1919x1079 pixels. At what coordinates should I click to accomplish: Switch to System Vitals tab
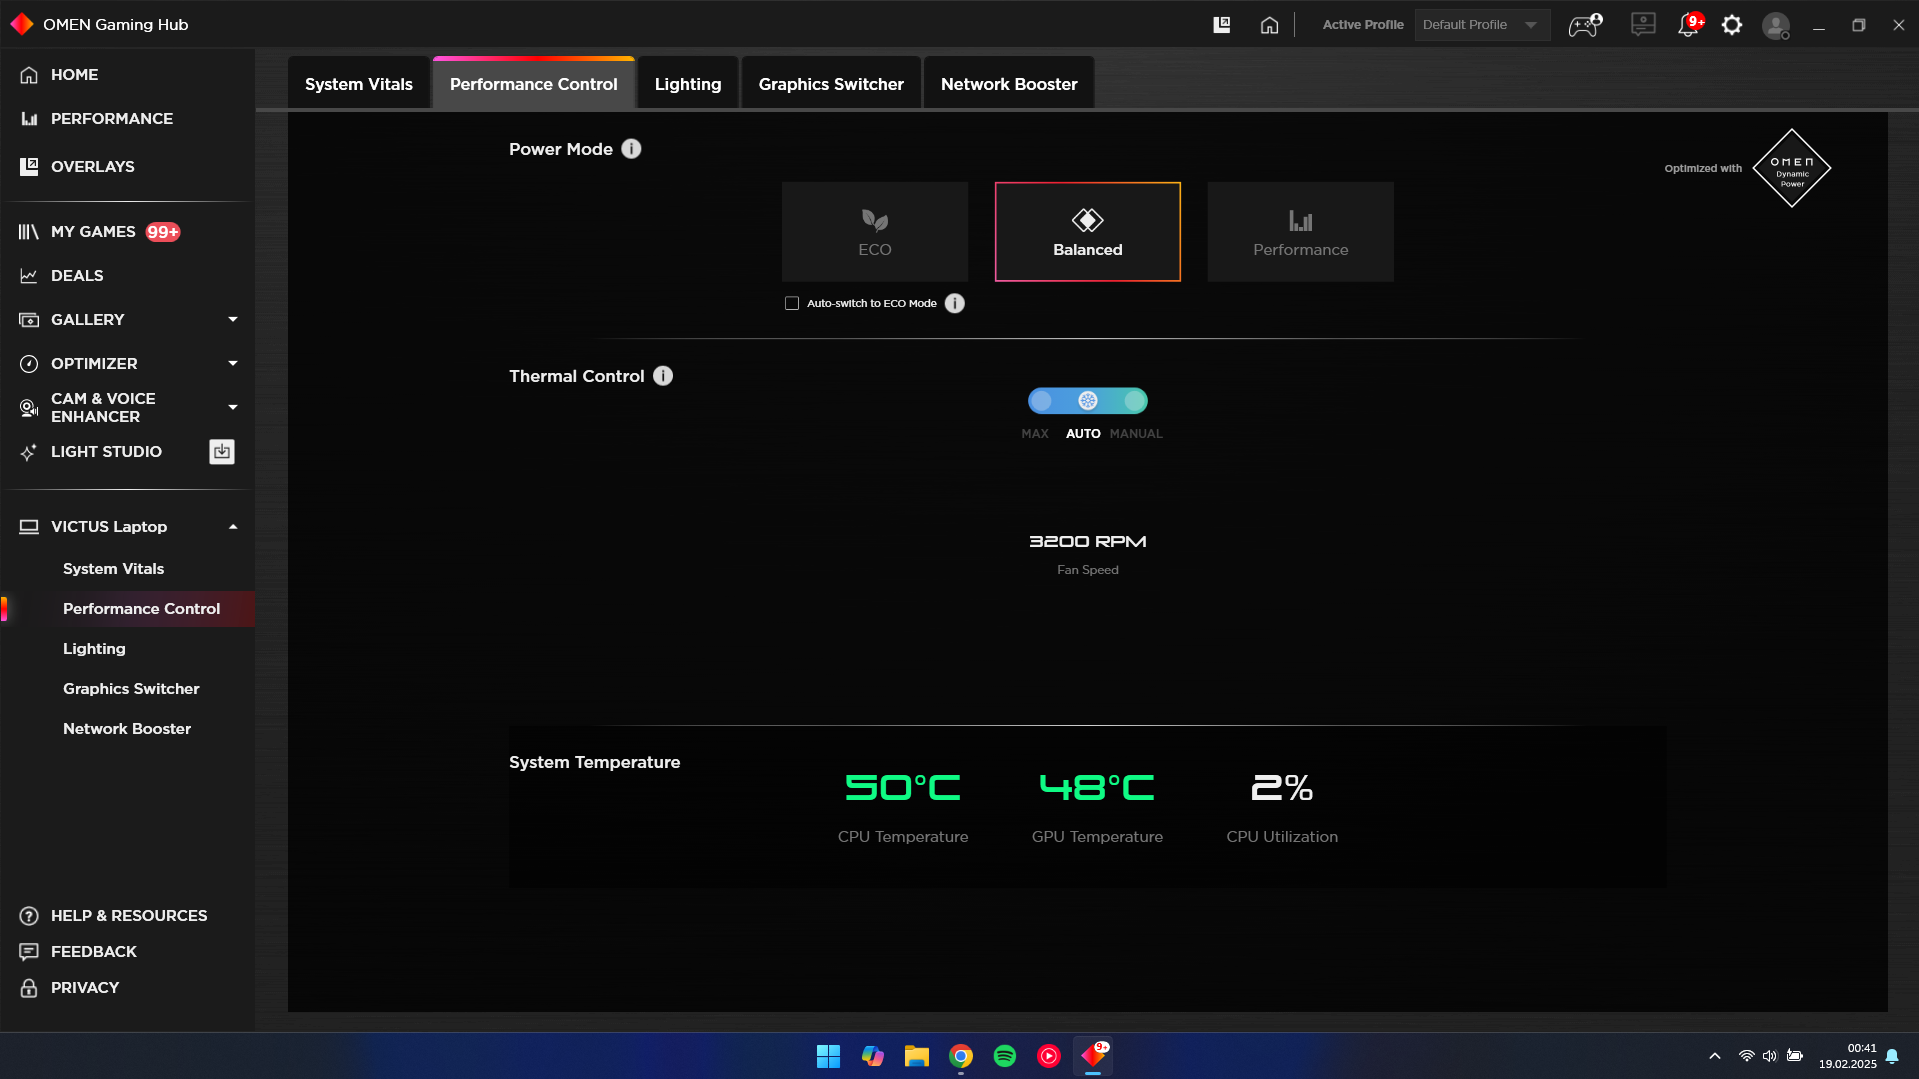tap(359, 84)
